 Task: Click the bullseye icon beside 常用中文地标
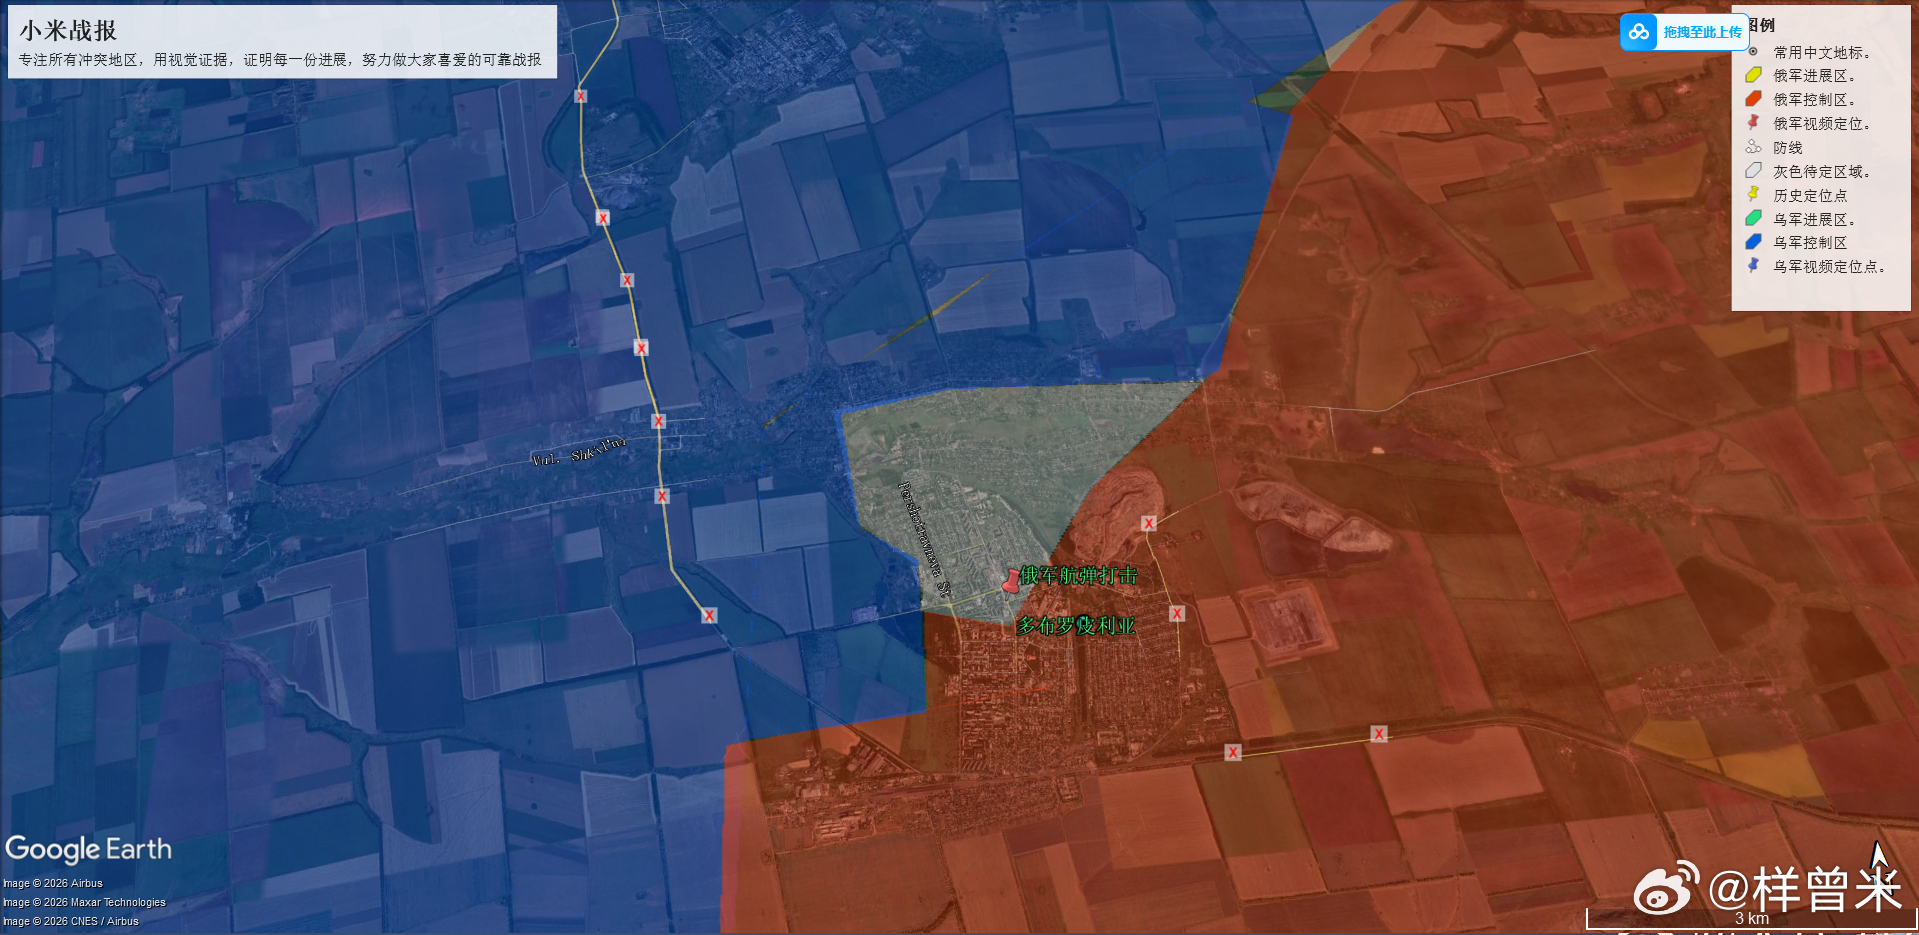tap(1753, 52)
